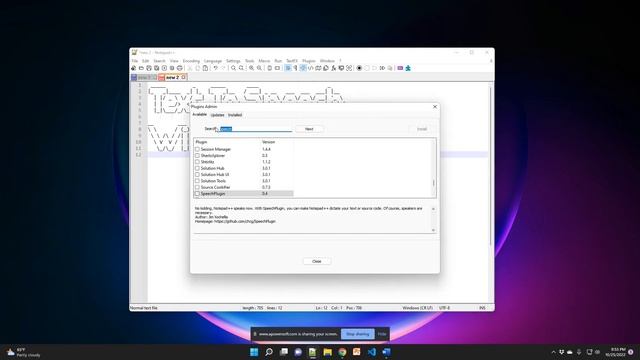Expand the system tray hidden icons chevron
The width and height of the screenshot is (640, 360).
point(553,352)
